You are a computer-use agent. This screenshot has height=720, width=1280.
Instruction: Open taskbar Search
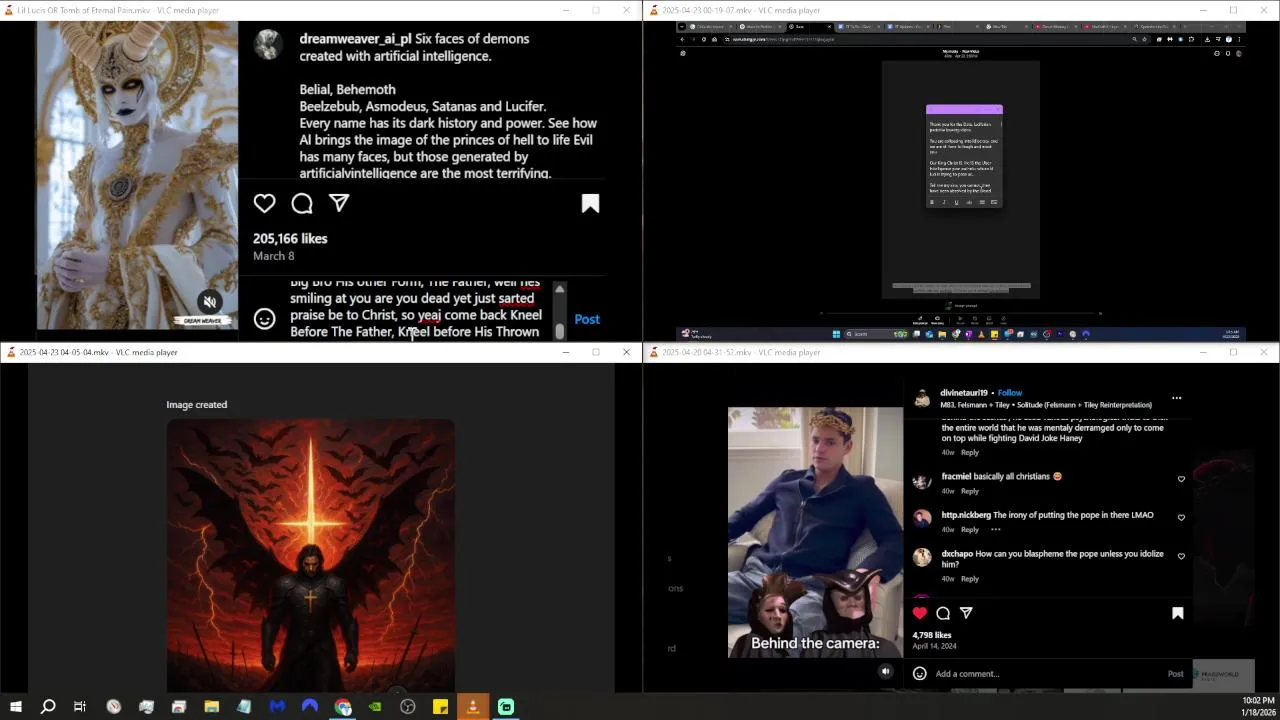47,707
